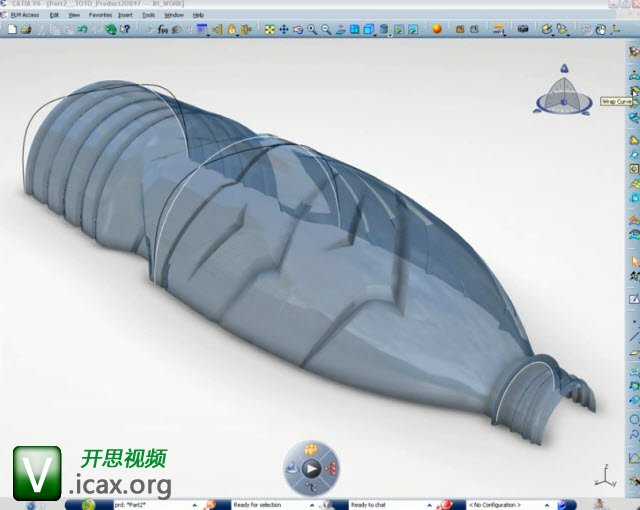Click the orange sphere material icon
Image resolution: width=640 pixels, height=510 pixels.
(x=437, y=29)
